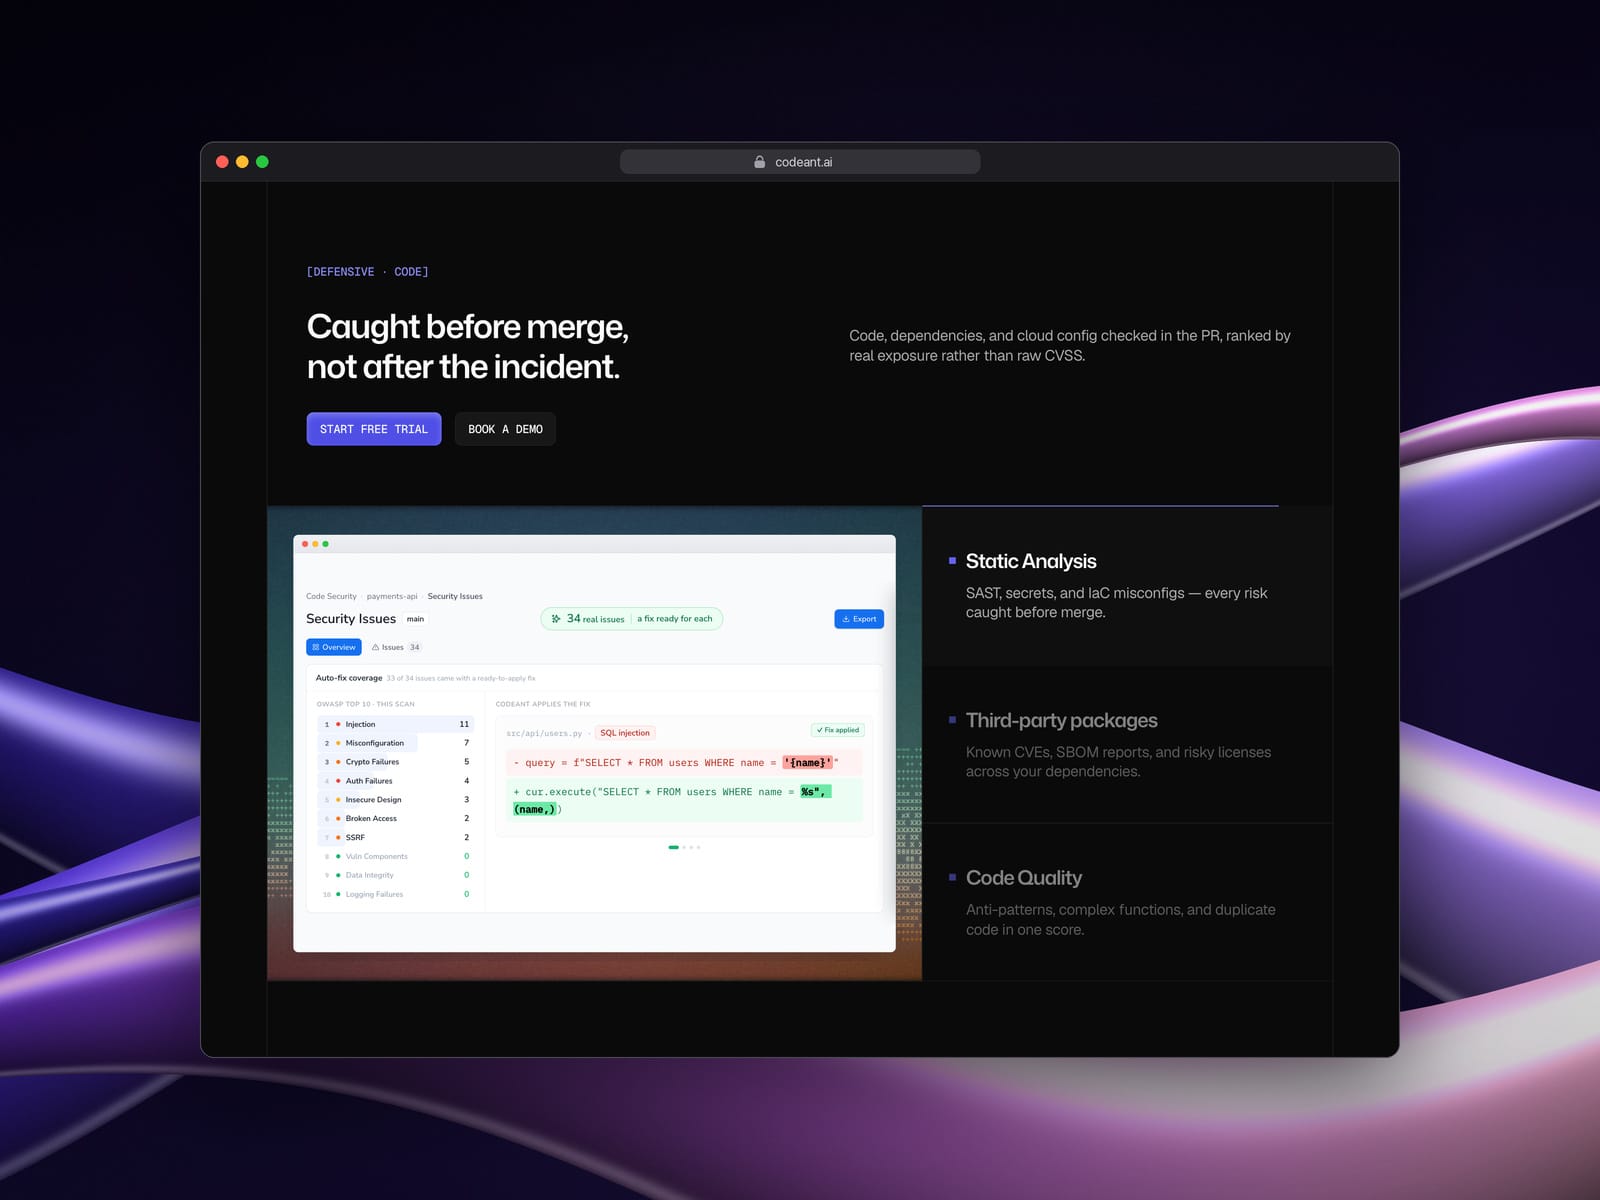Select the Static Analysis feature item
Screen dimensions: 1600x1200
tap(1127, 586)
